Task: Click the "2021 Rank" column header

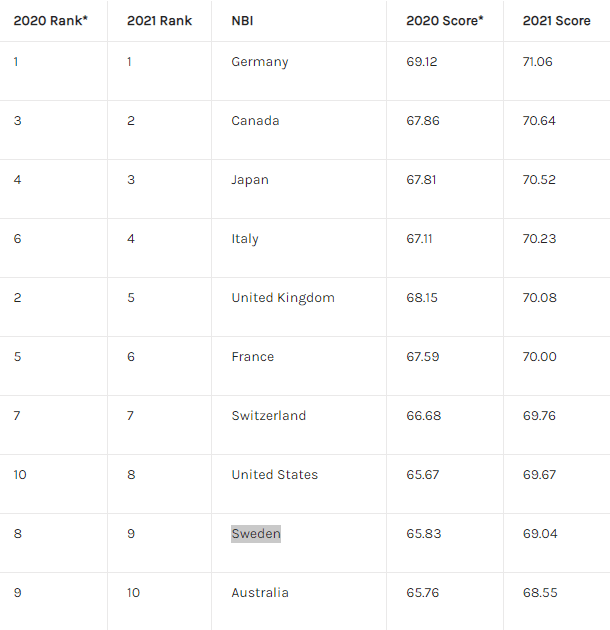Action: pyautogui.click(x=159, y=20)
